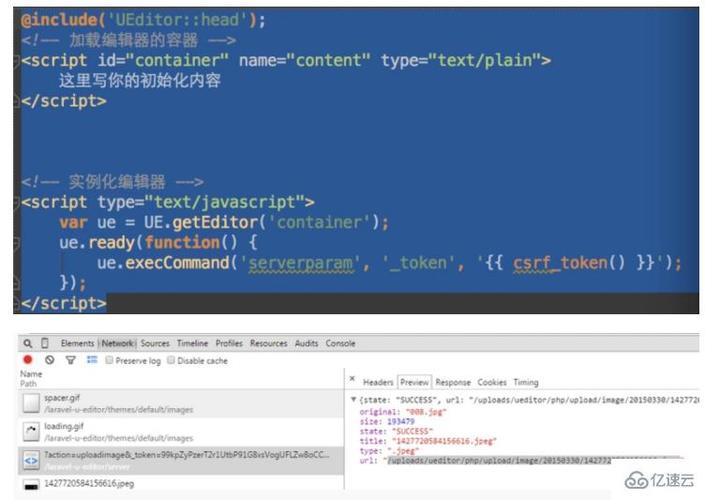Enable the Preserve log checkbox
The height and width of the screenshot is (500, 705).
pos(109,360)
